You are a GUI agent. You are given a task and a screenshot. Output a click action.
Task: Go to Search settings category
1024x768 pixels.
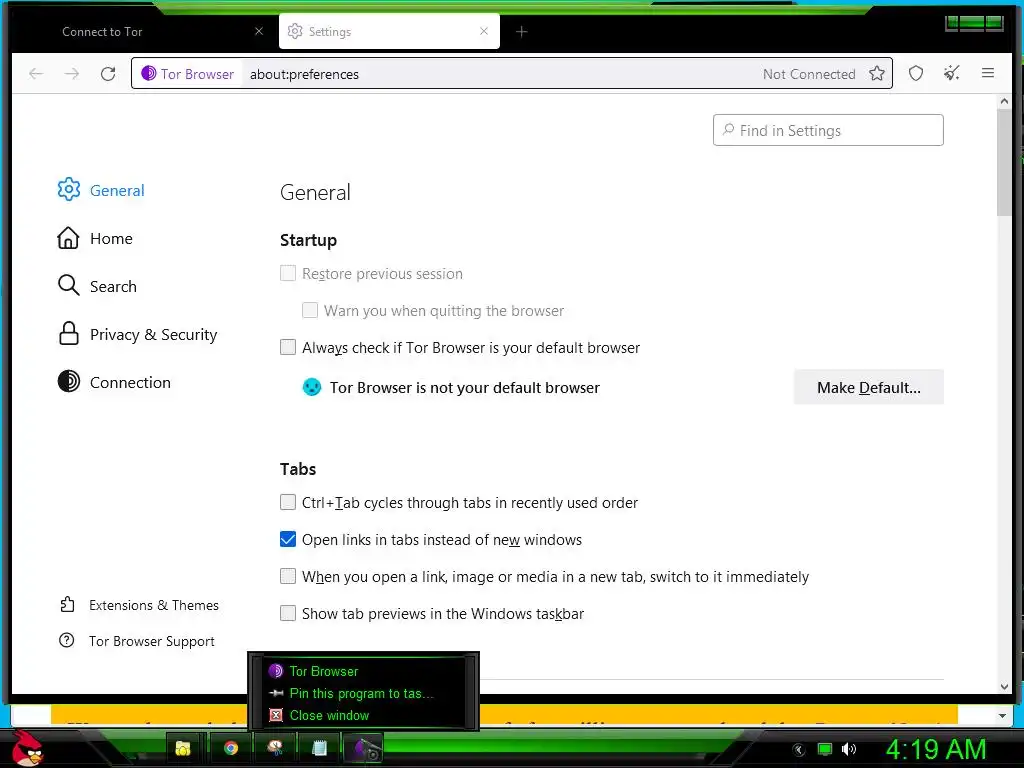coord(97,286)
